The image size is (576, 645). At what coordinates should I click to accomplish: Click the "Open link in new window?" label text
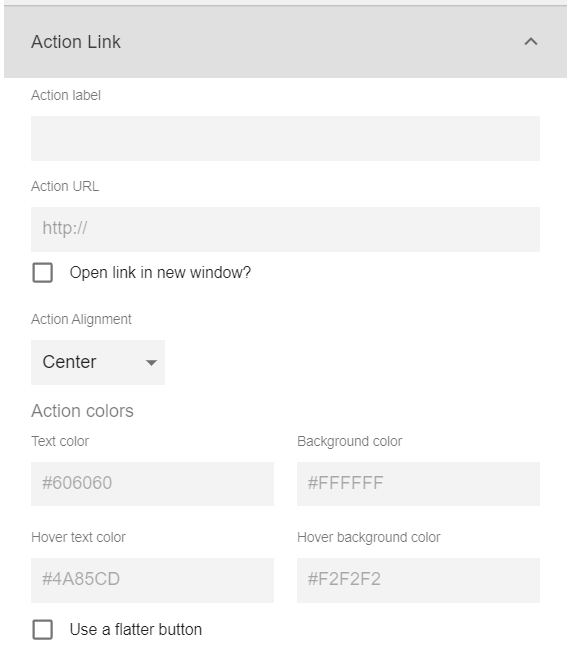160,273
